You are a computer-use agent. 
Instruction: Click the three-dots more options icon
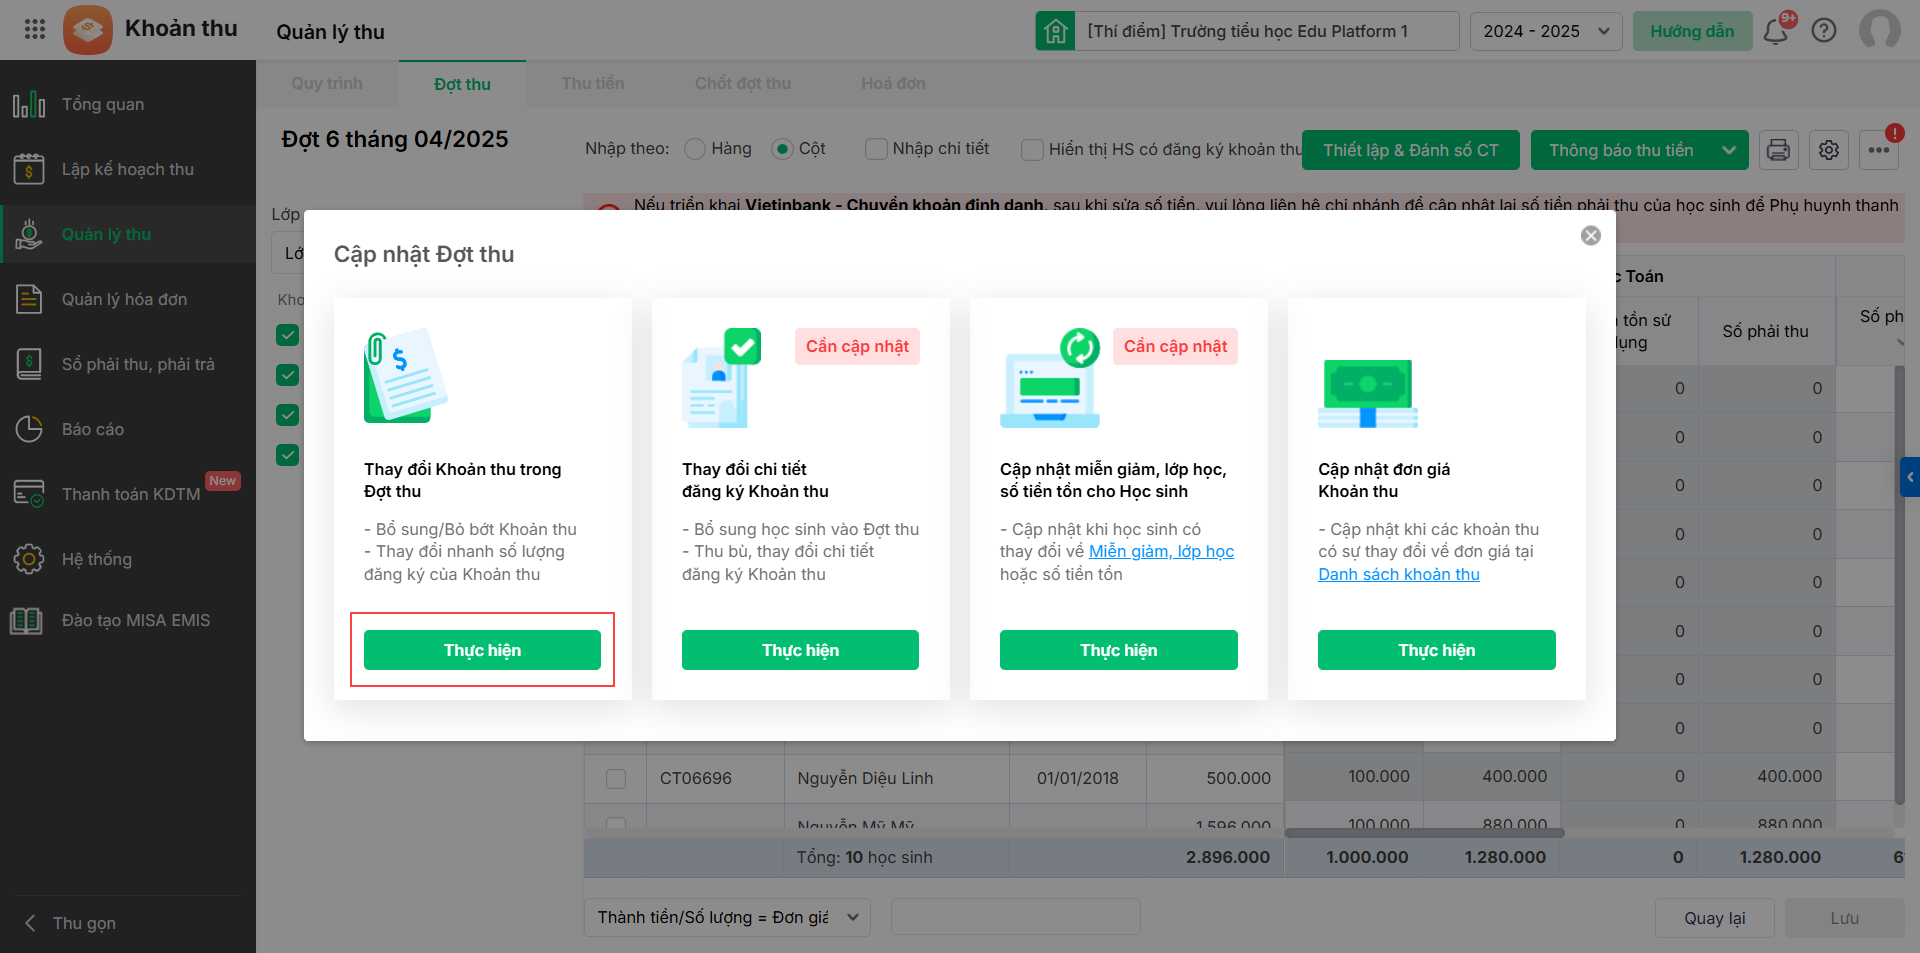pos(1879,150)
